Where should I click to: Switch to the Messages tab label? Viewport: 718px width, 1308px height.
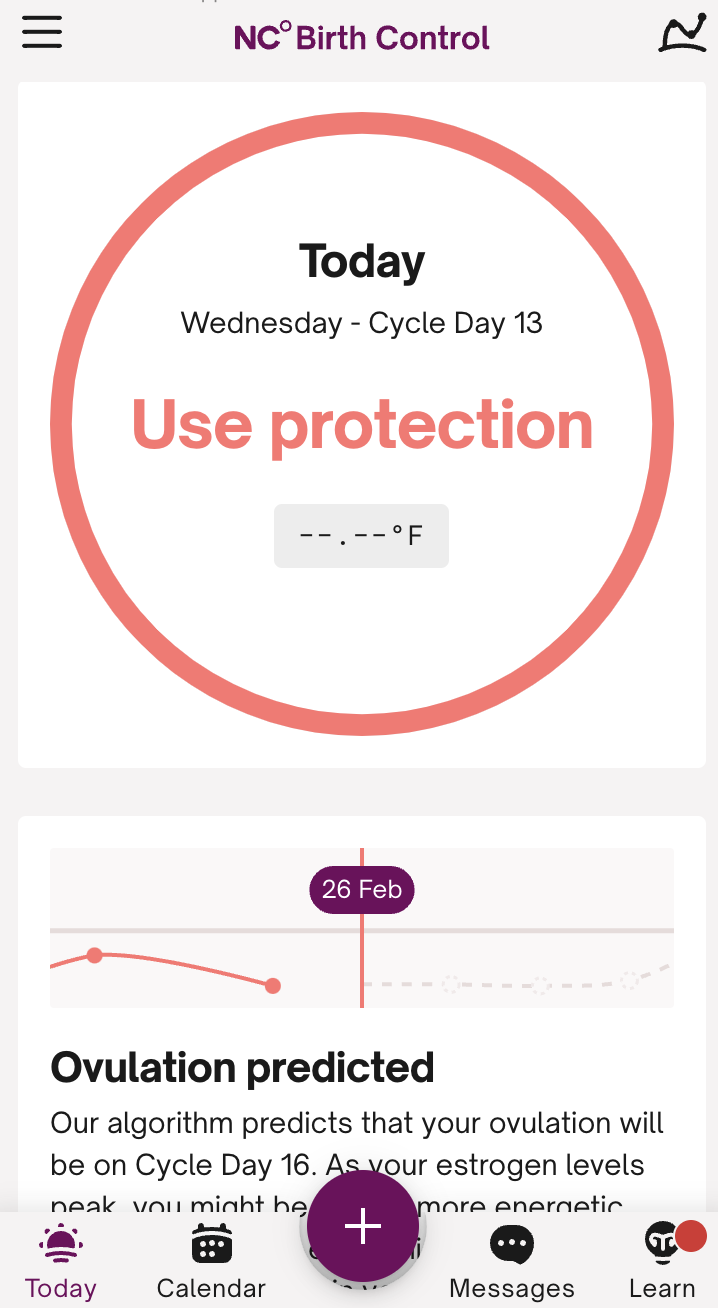512,1288
